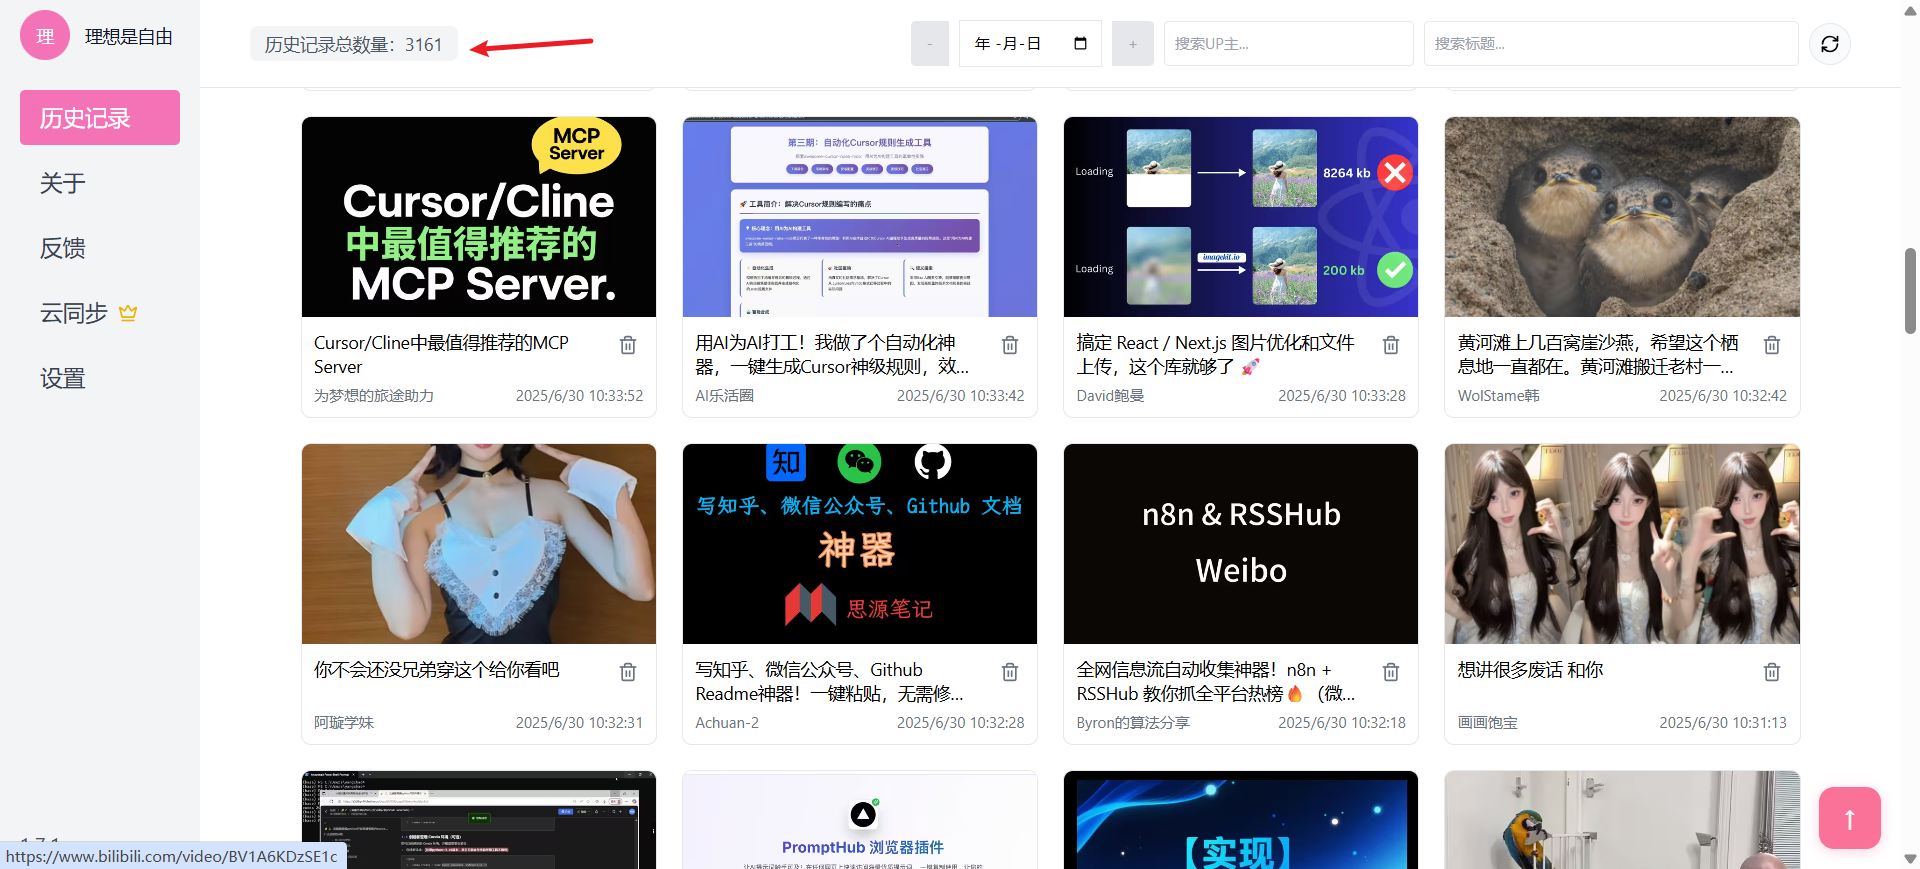The width and height of the screenshot is (1920, 869).
Task: Open the 反馈 menu item
Action: [x=63, y=248]
